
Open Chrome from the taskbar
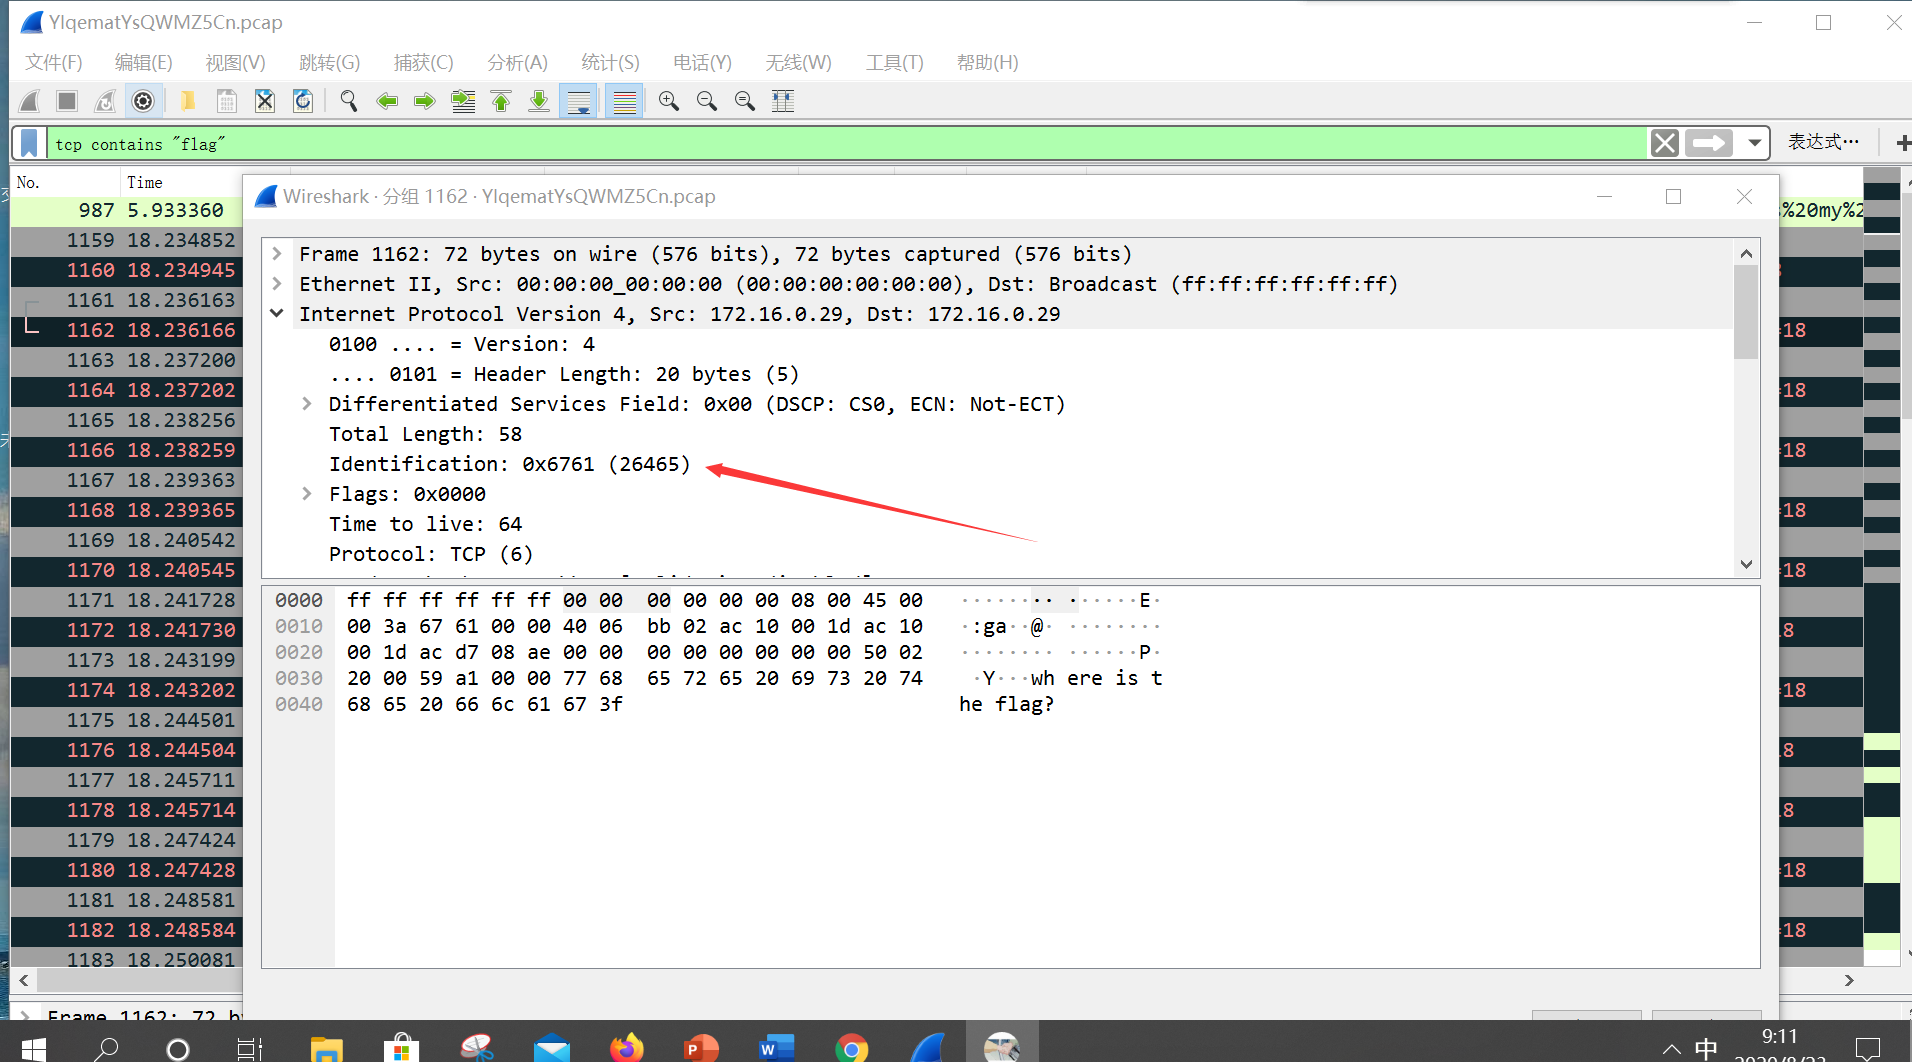pos(852,1047)
